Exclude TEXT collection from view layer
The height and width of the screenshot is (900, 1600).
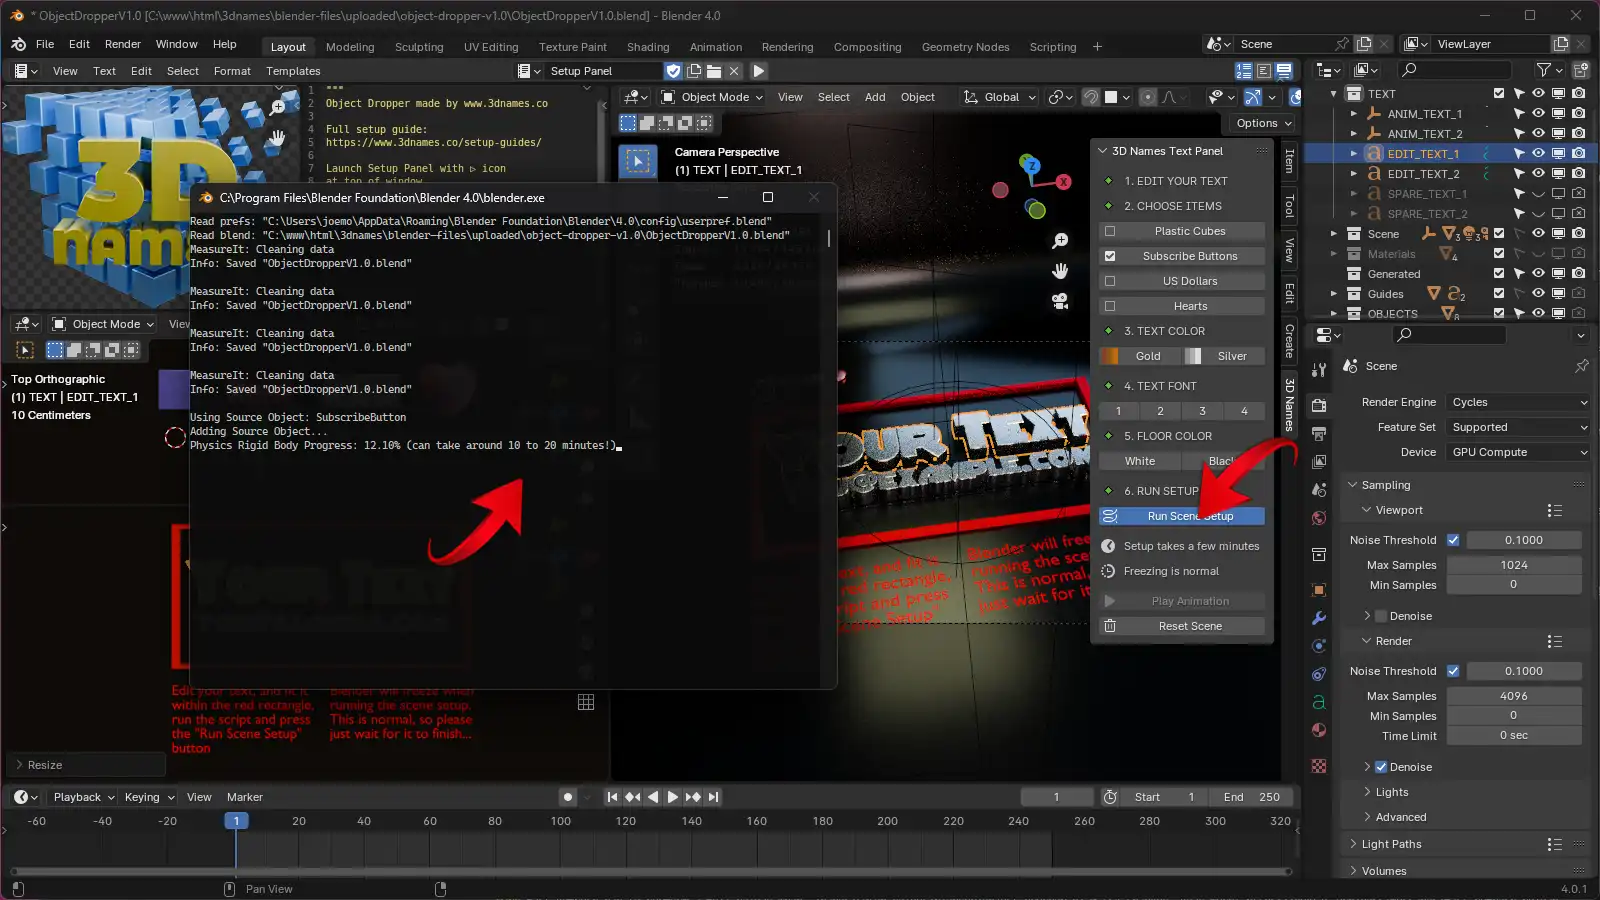[x=1499, y=94]
